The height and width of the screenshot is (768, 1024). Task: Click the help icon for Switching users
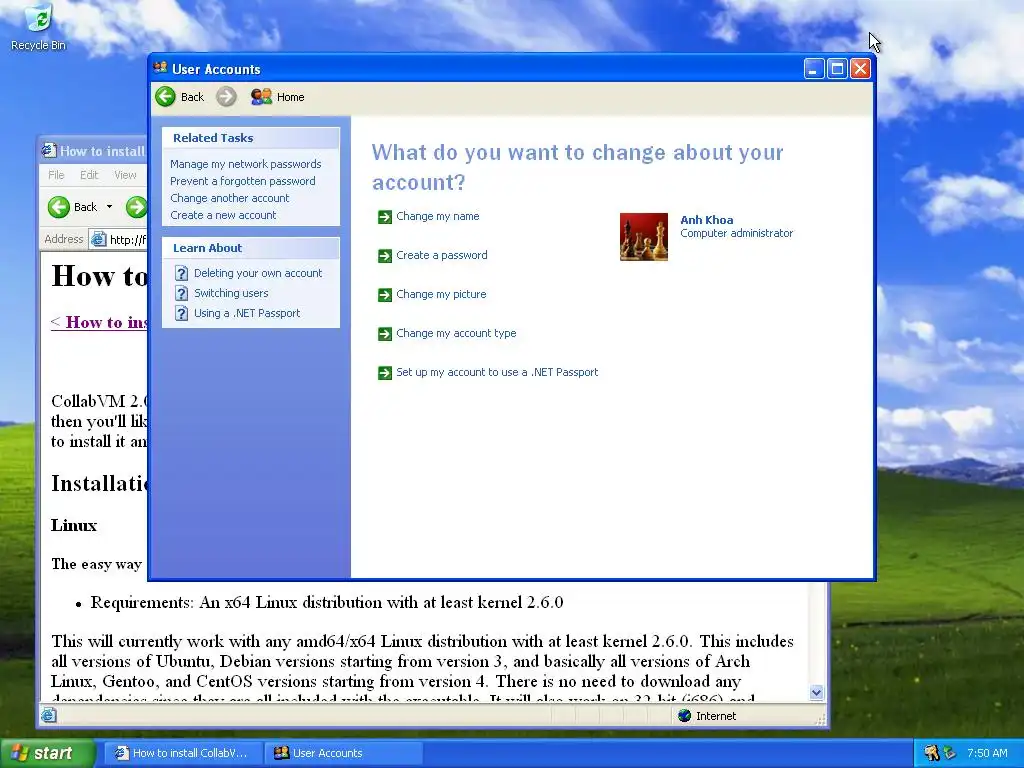[182, 293]
